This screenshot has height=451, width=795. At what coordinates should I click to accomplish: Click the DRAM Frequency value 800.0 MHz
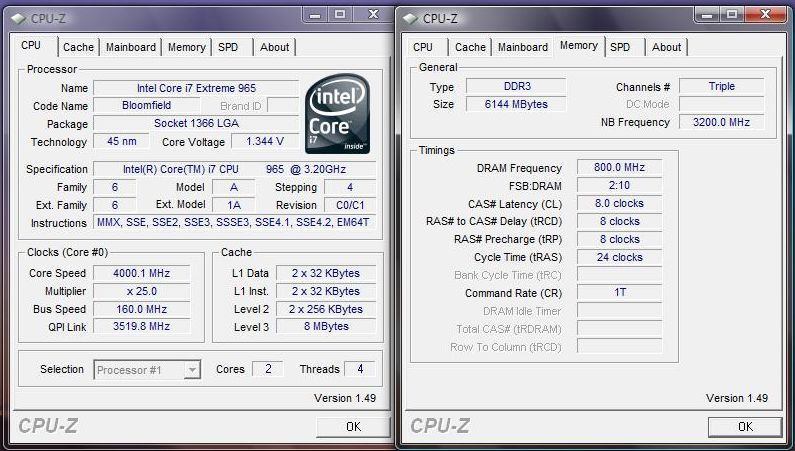pos(620,167)
